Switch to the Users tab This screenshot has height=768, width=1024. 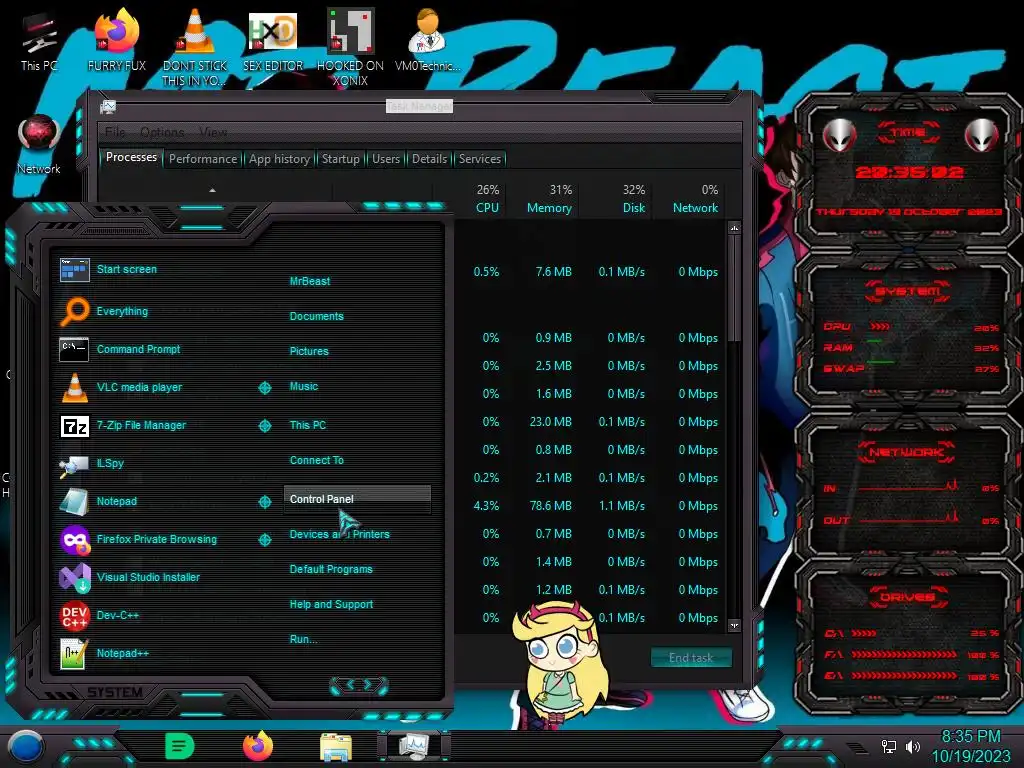(x=386, y=159)
